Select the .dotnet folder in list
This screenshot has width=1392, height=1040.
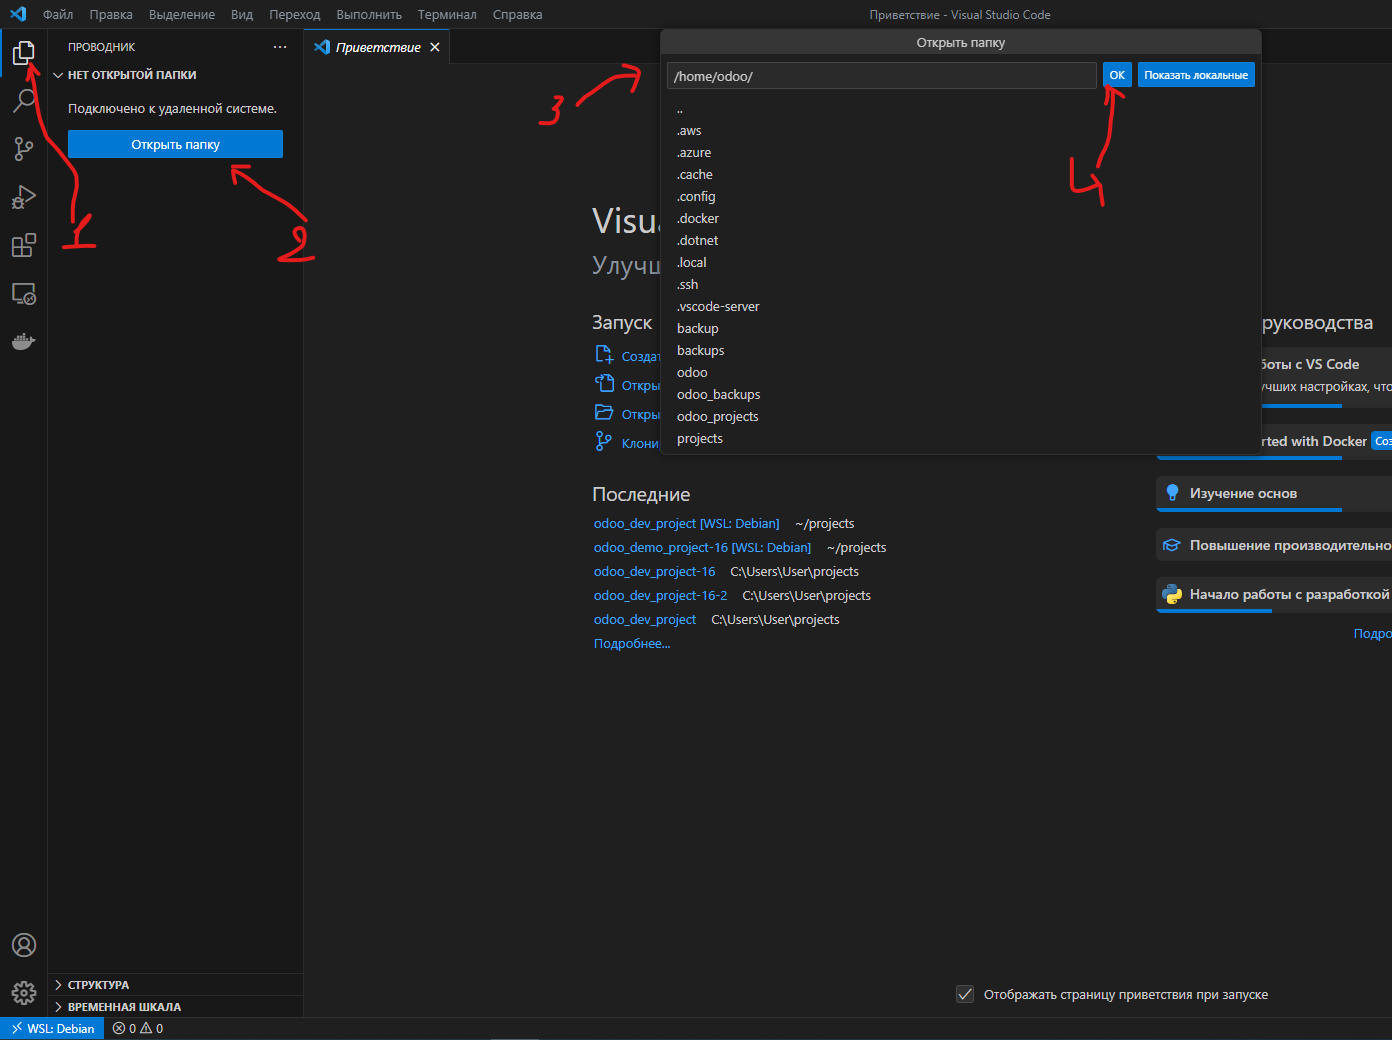pos(961,241)
